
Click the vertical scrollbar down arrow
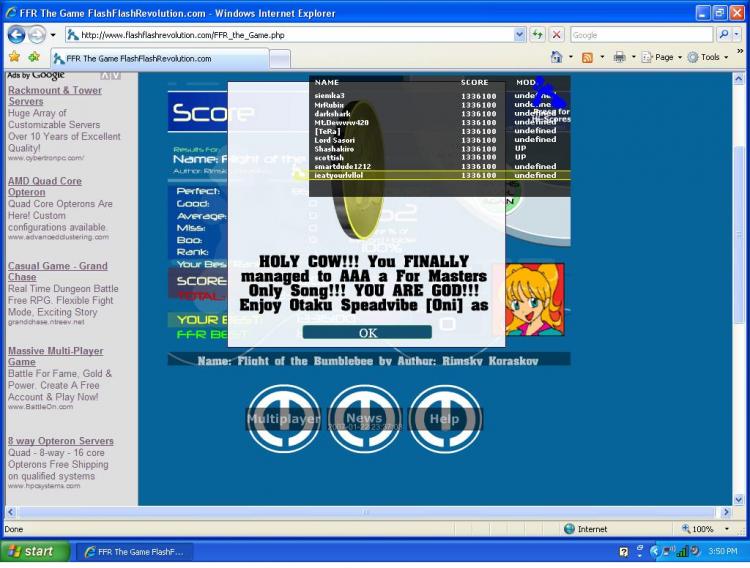click(x=739, y=500)
